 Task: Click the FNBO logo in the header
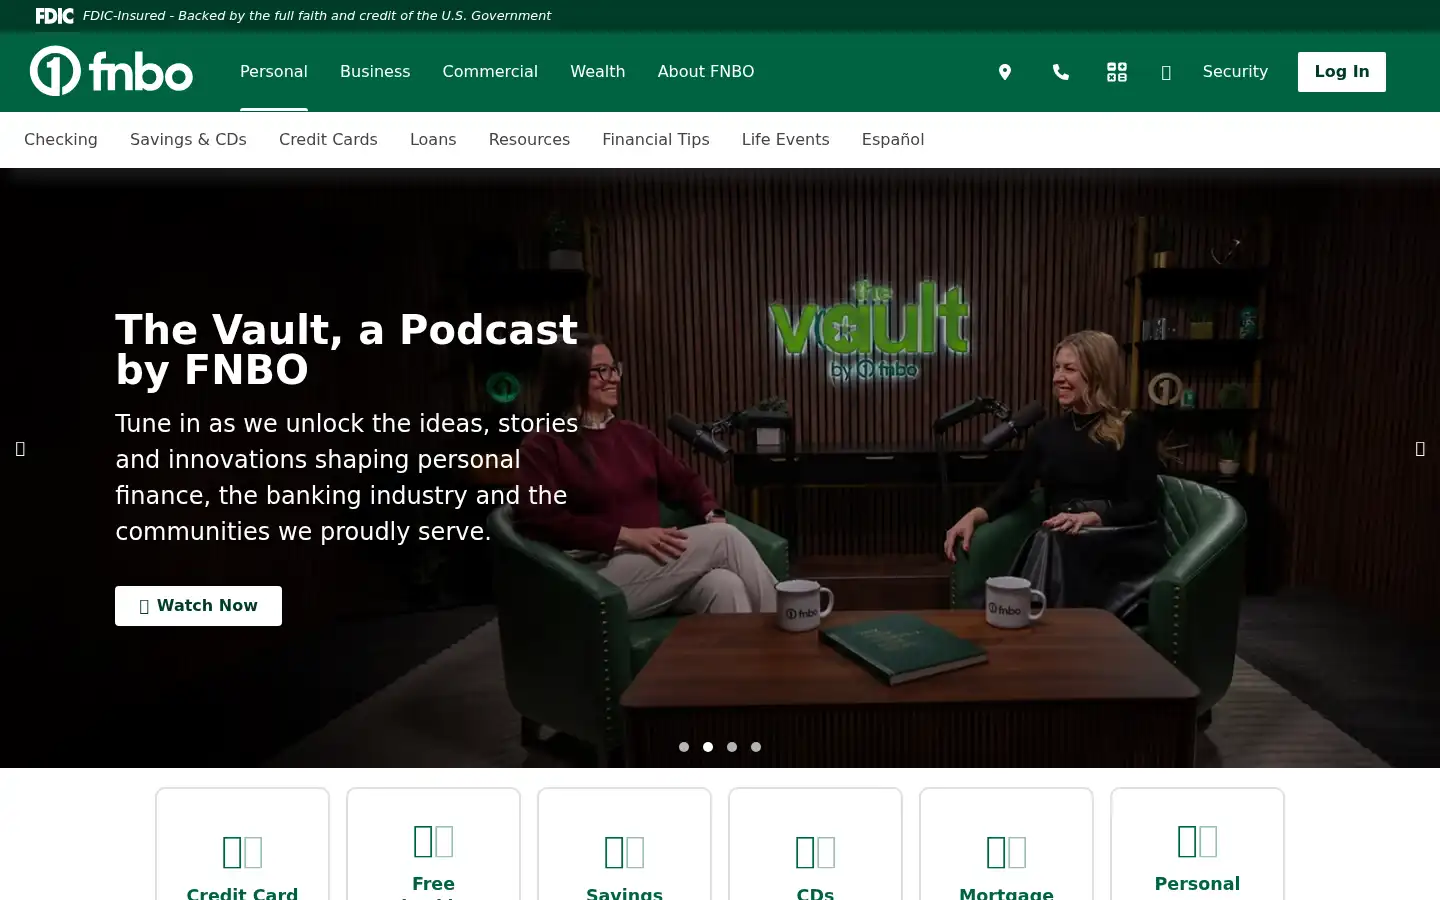(x=111, y=71)
